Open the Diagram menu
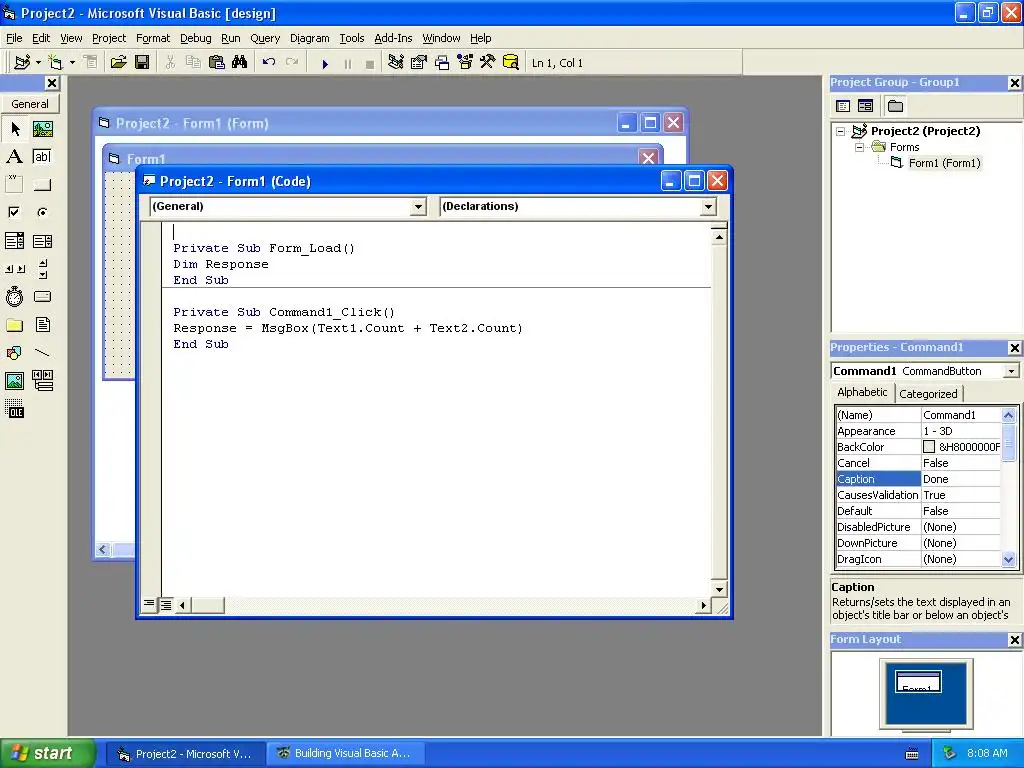 click(x=310, y=38)
